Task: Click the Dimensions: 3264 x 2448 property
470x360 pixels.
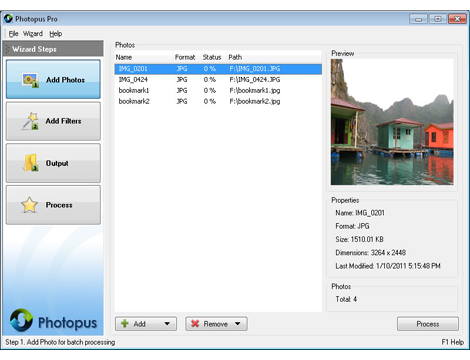Action: pyautogui.click(x=370, y=253)
